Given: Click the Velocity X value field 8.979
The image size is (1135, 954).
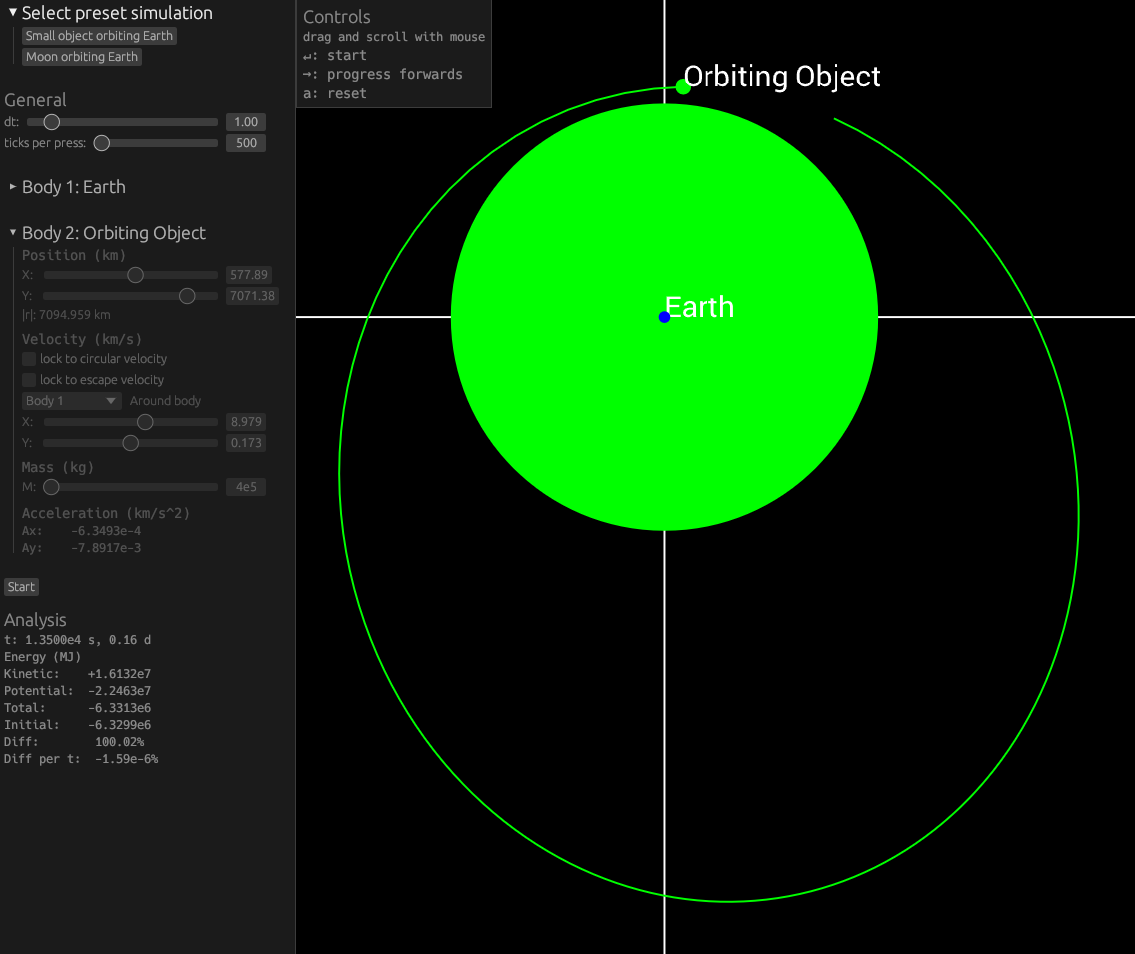Looking at the screenshot, I should [245, 422].
